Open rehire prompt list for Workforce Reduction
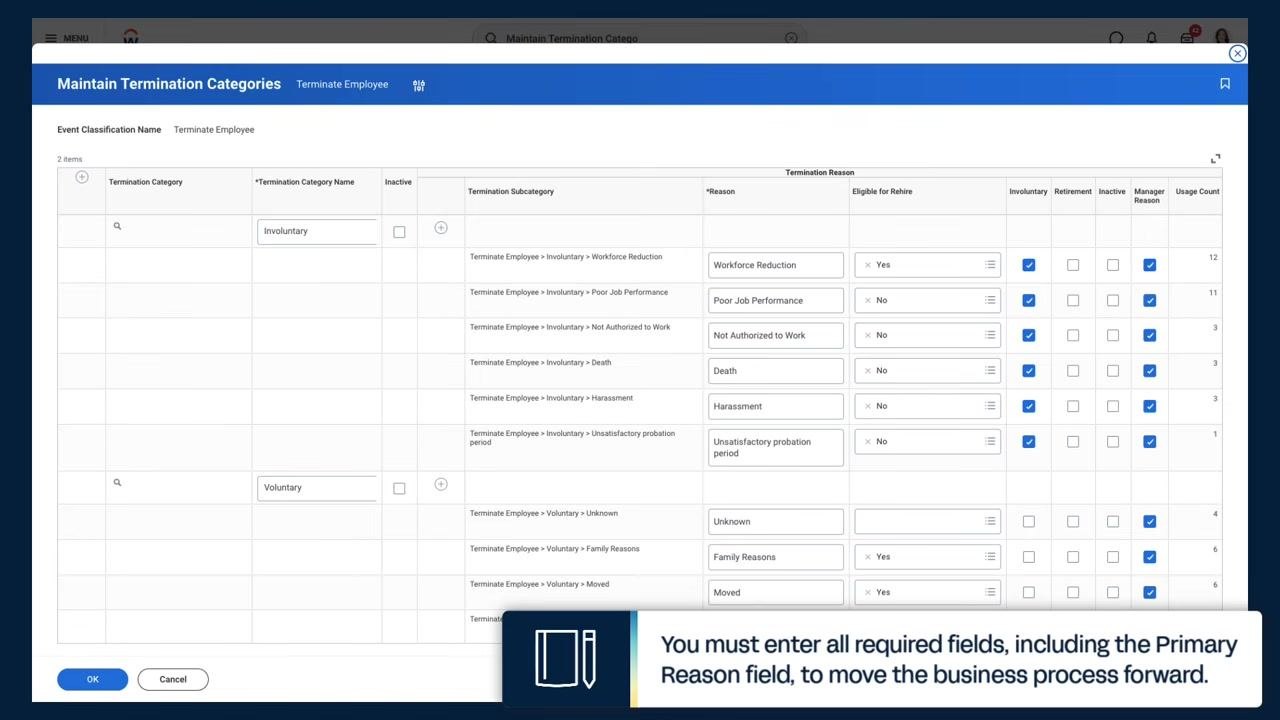 click(990, 265)
